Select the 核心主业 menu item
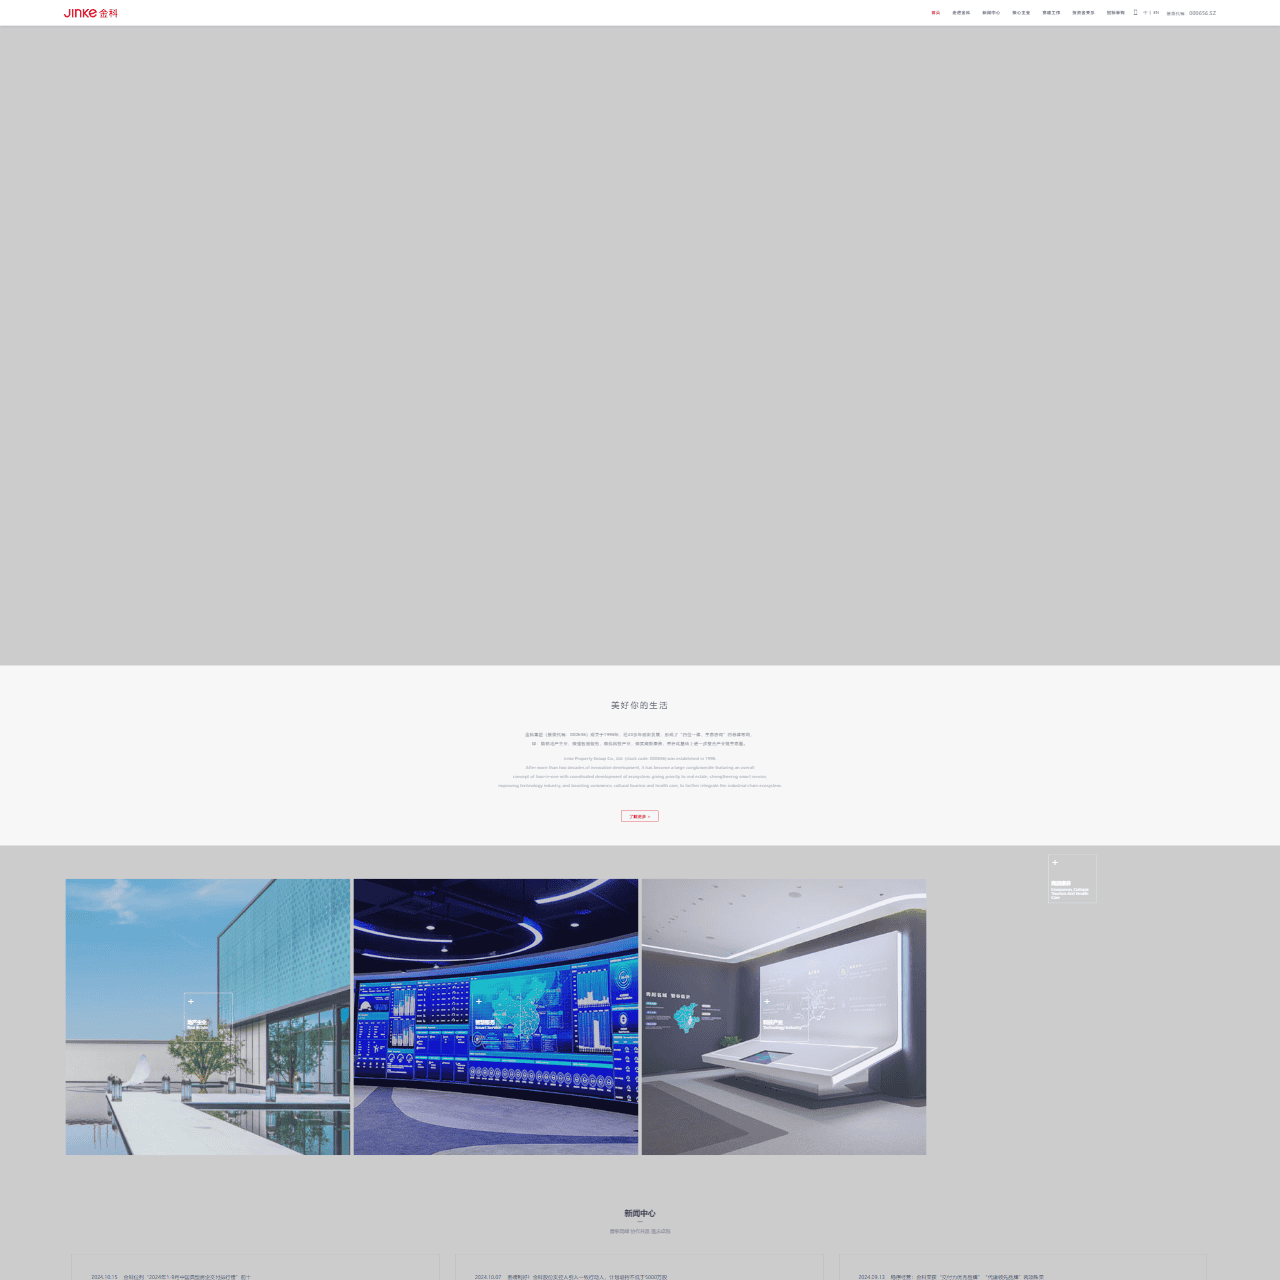1280x1280 pixels. pos(1021,13)
